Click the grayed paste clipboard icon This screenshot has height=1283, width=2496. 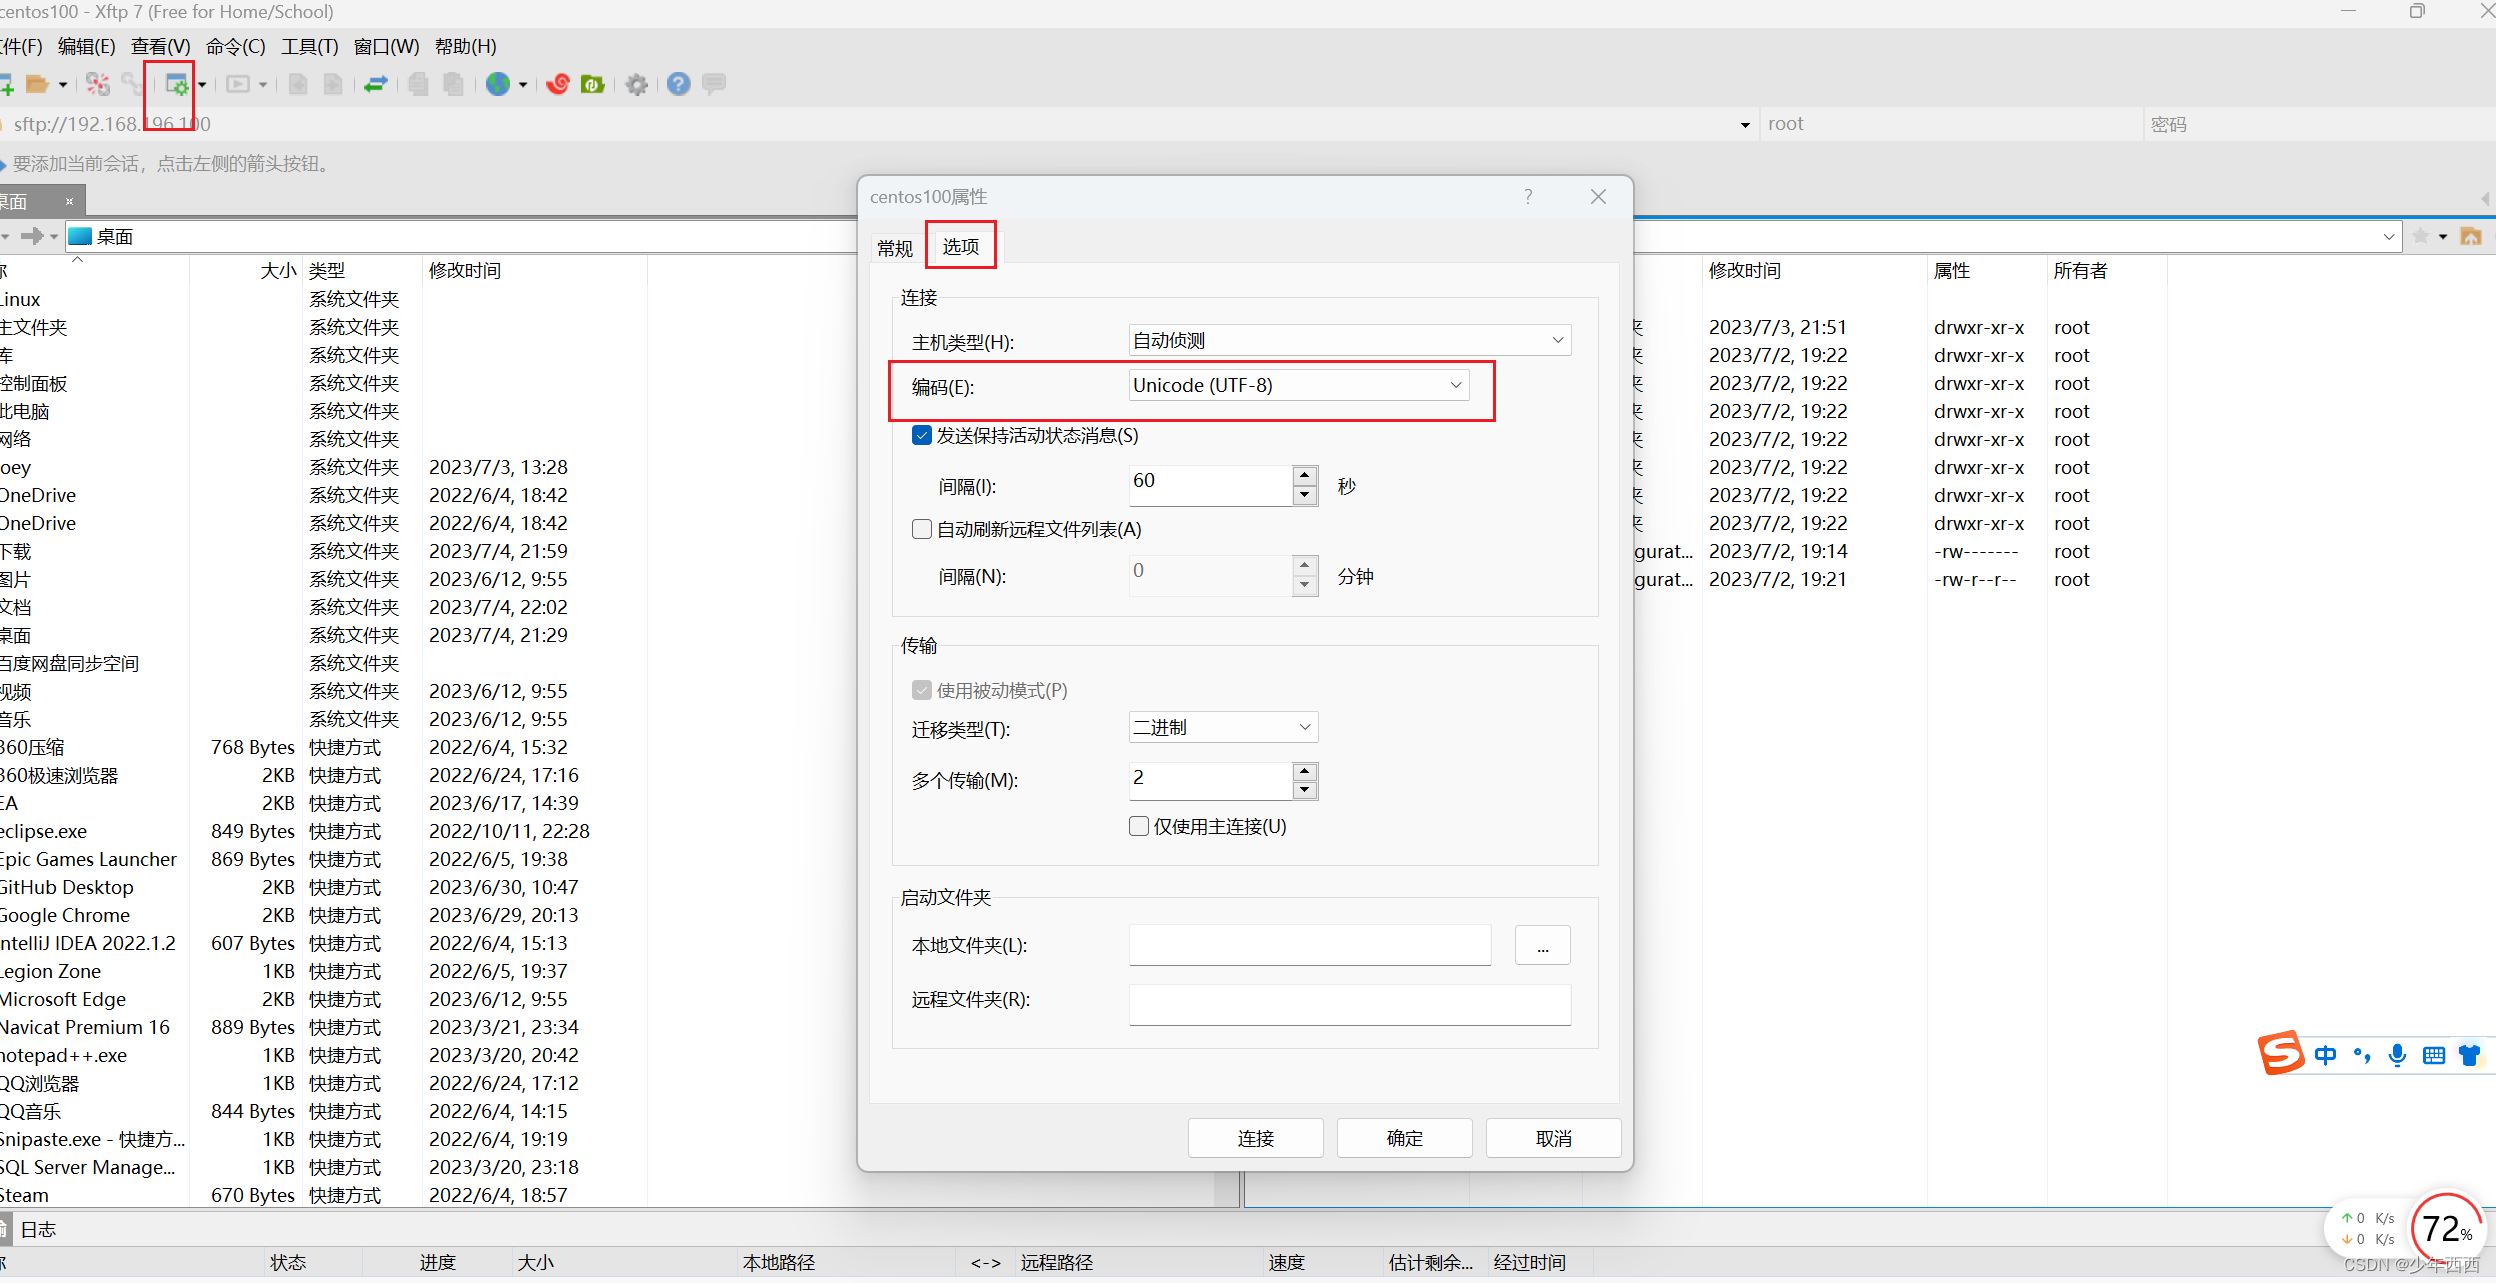pos(453,84)
